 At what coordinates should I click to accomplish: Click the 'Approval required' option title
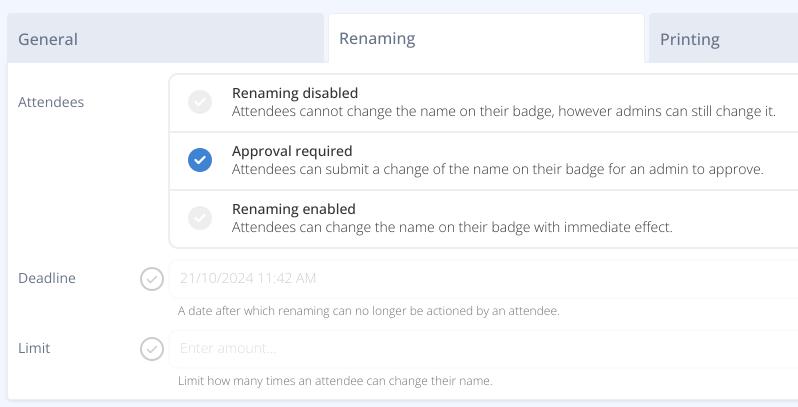pyautogui.click(x=292, y=151)
